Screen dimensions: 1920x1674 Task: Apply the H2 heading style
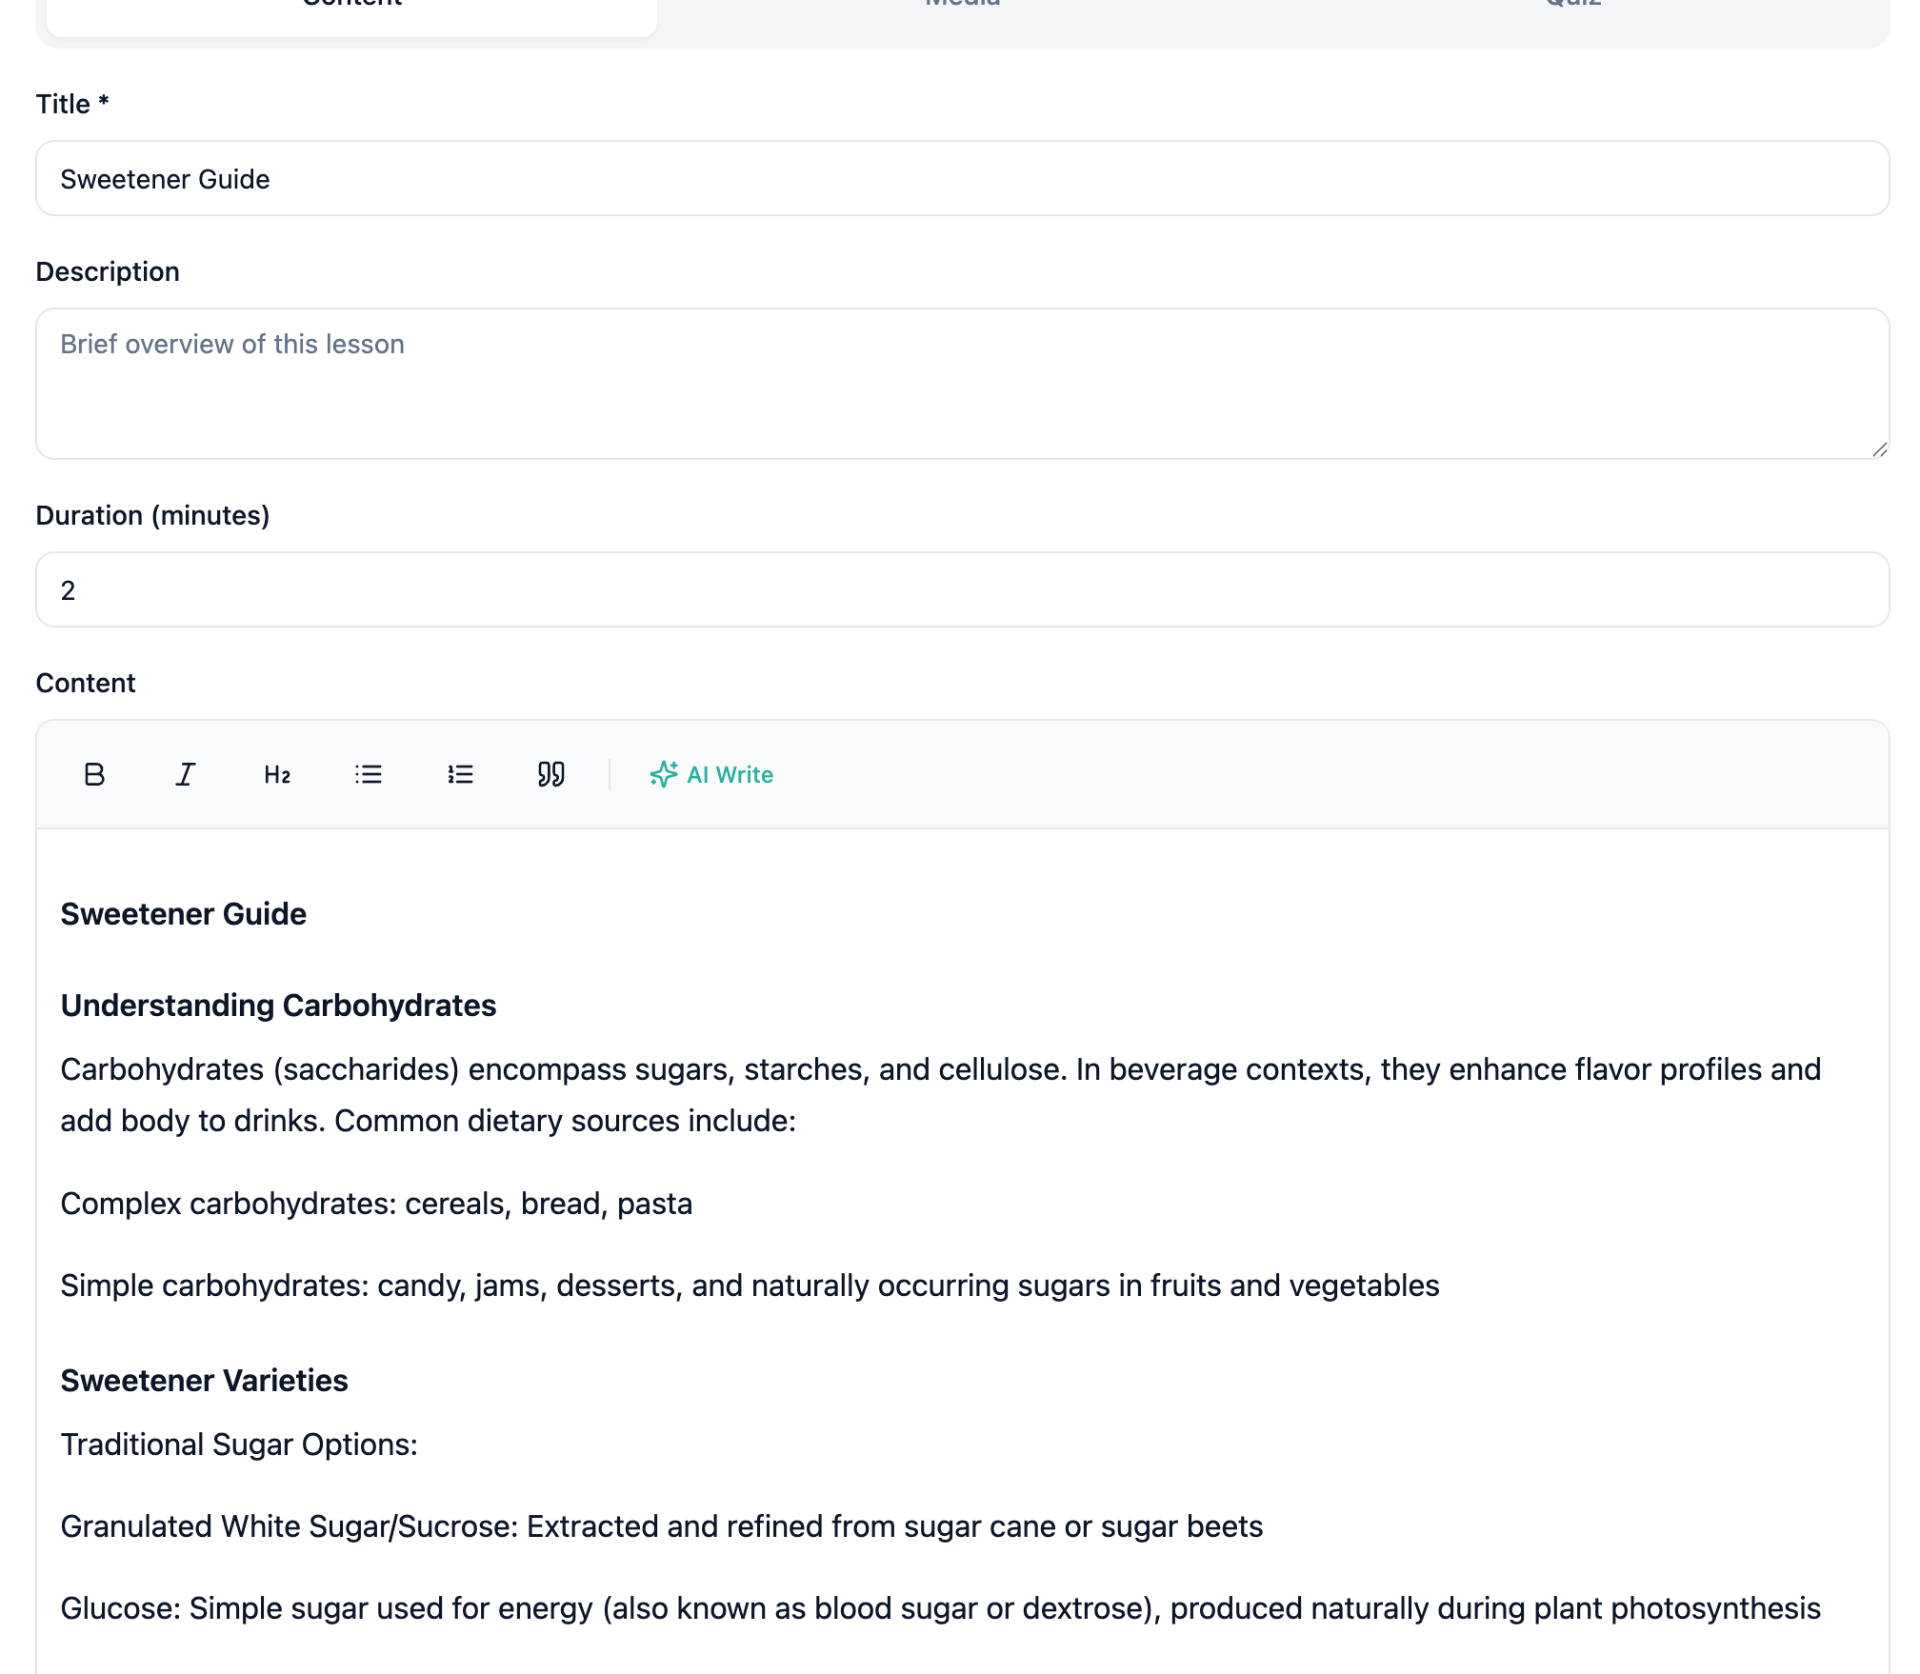(276, 774)
